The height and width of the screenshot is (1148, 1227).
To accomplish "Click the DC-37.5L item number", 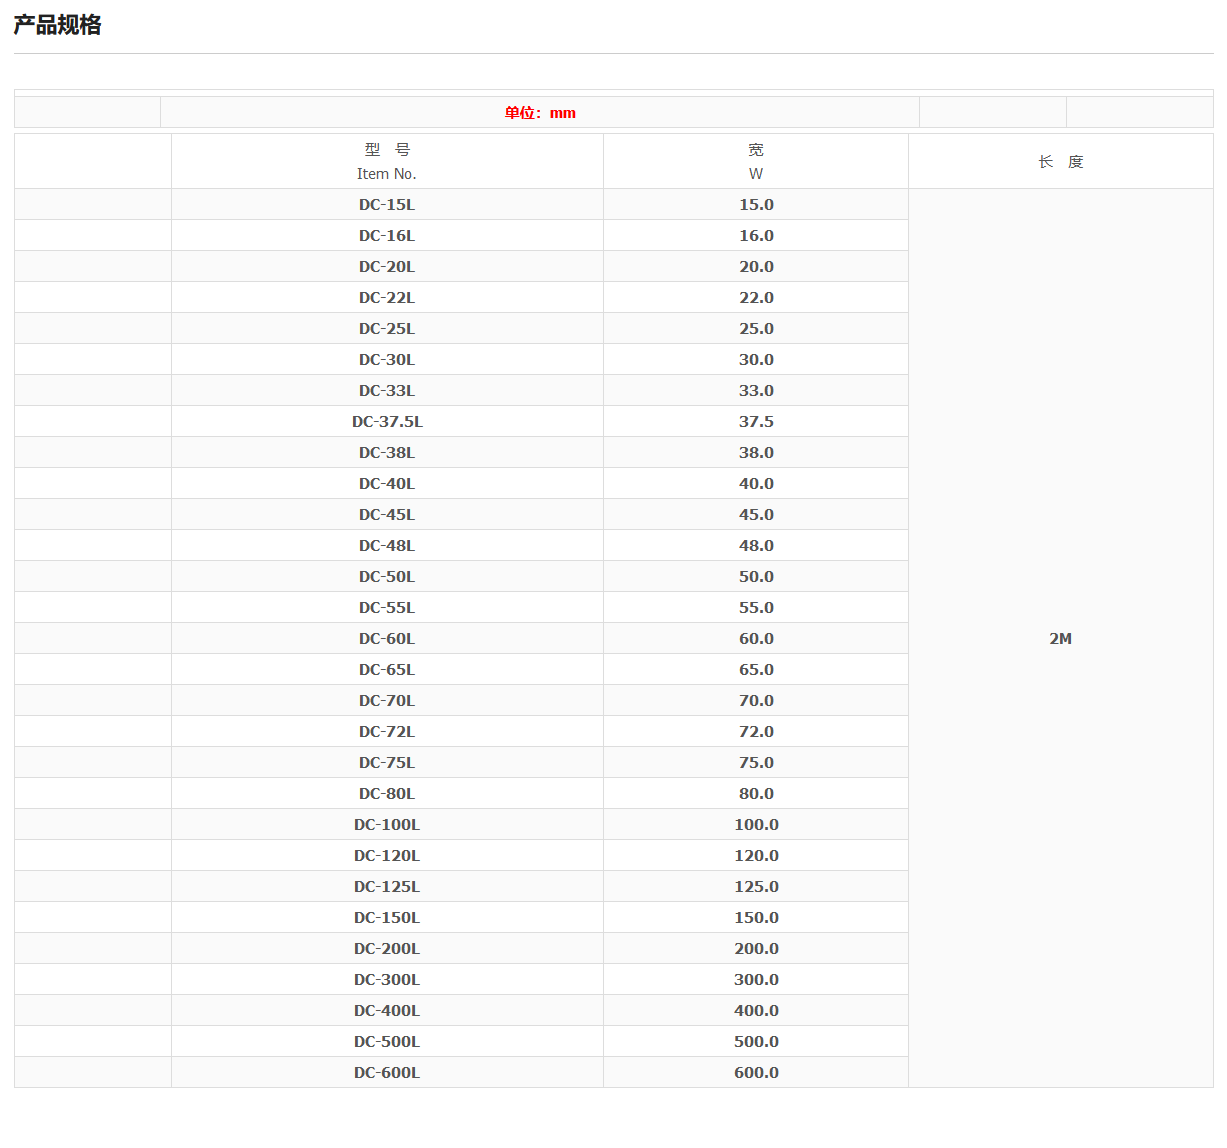I will coord(387,422).
